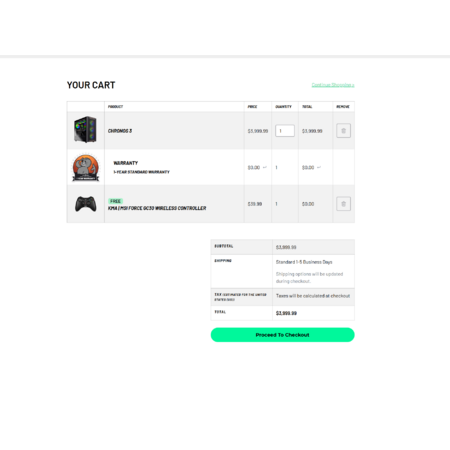Open the Force GC30 Wireless Controller product link
The width and height of the screenshot is (450, 450).
tap(157, 208)
